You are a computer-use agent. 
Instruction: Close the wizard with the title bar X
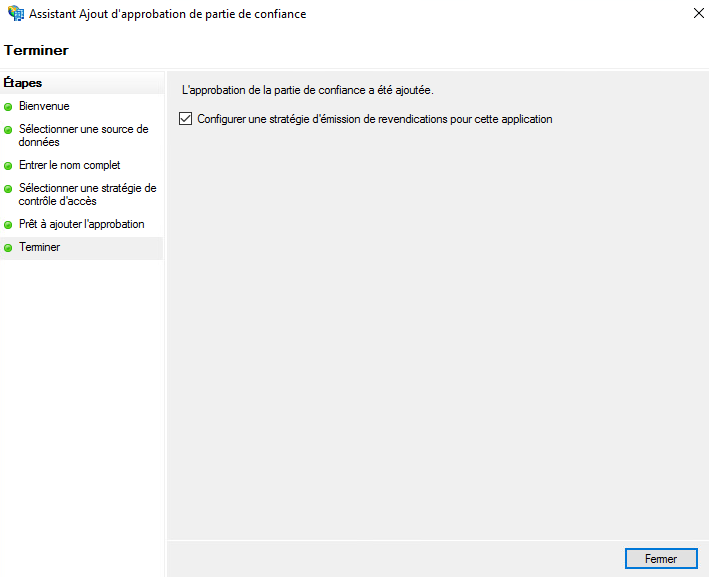695,14
